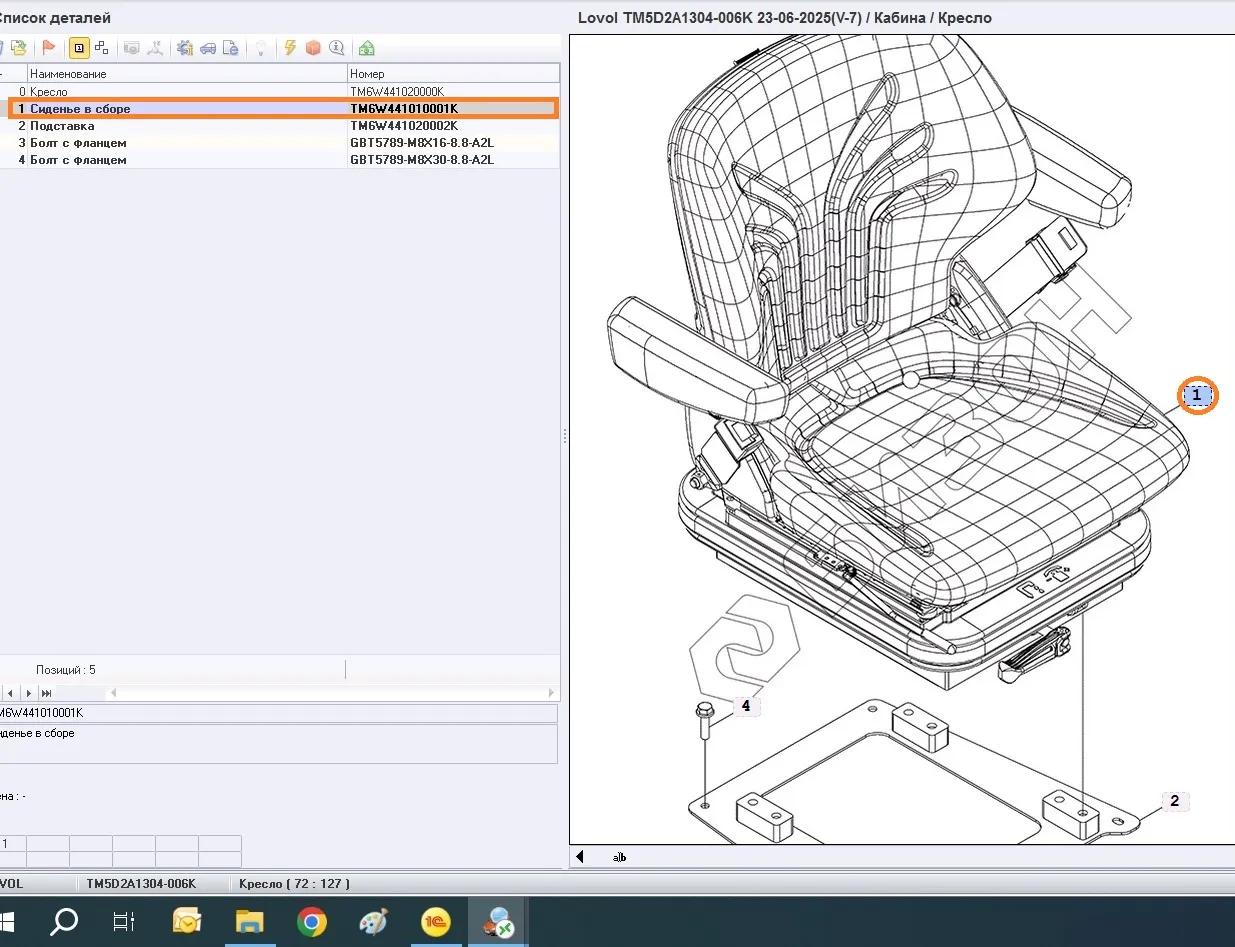This screenshot has height=947, width=1235.
Task: Click the black left arrow below the diagram
Action: click(x=580, y=857)
